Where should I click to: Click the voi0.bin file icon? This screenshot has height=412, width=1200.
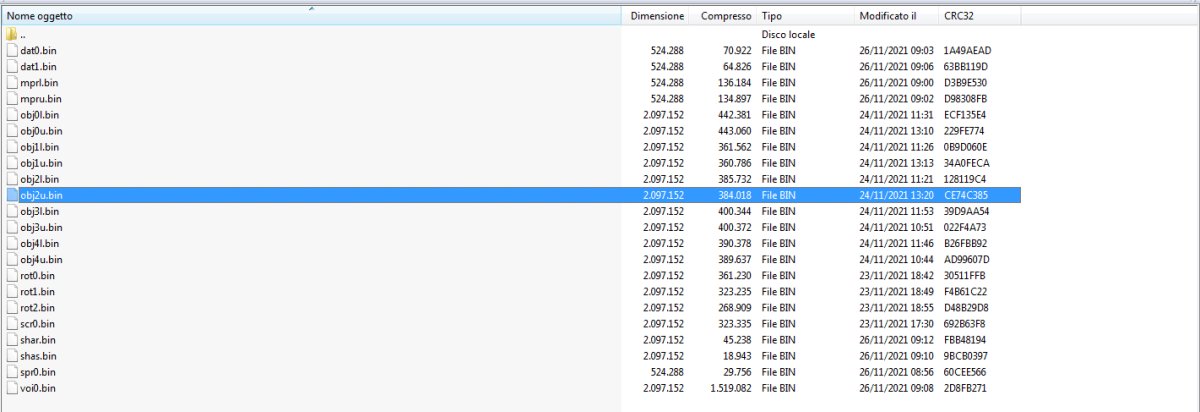coord(11,387)
